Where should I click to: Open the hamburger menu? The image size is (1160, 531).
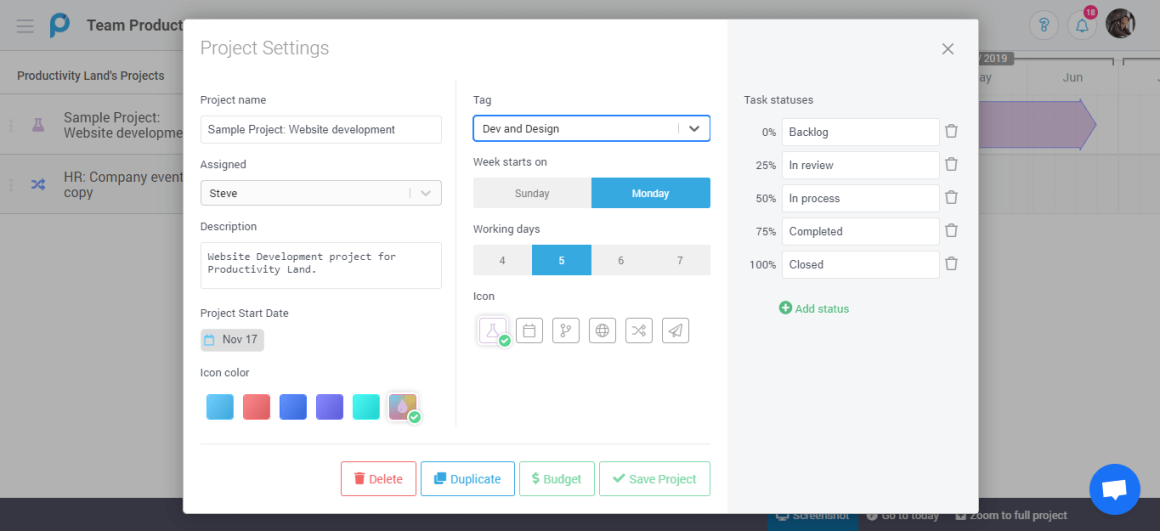click(25, 26)
